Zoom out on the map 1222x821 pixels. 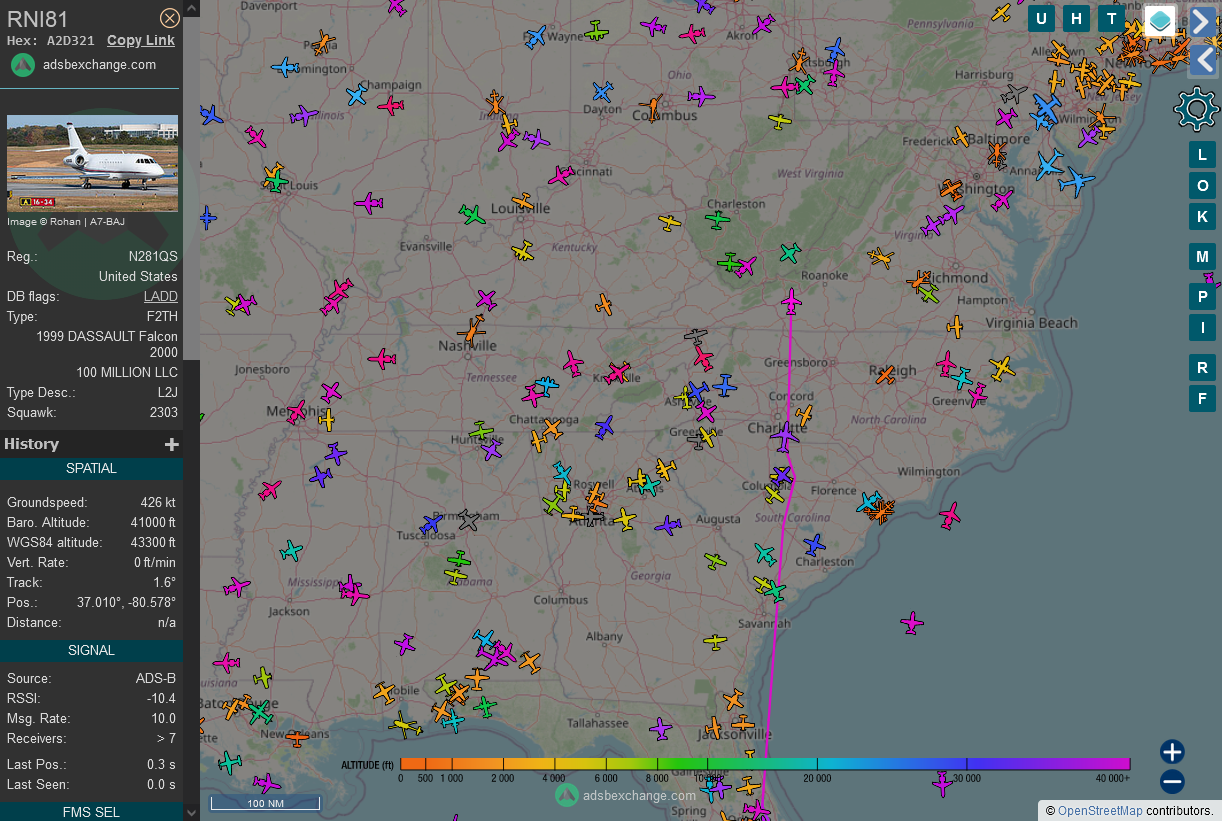tap(1172, 782)
